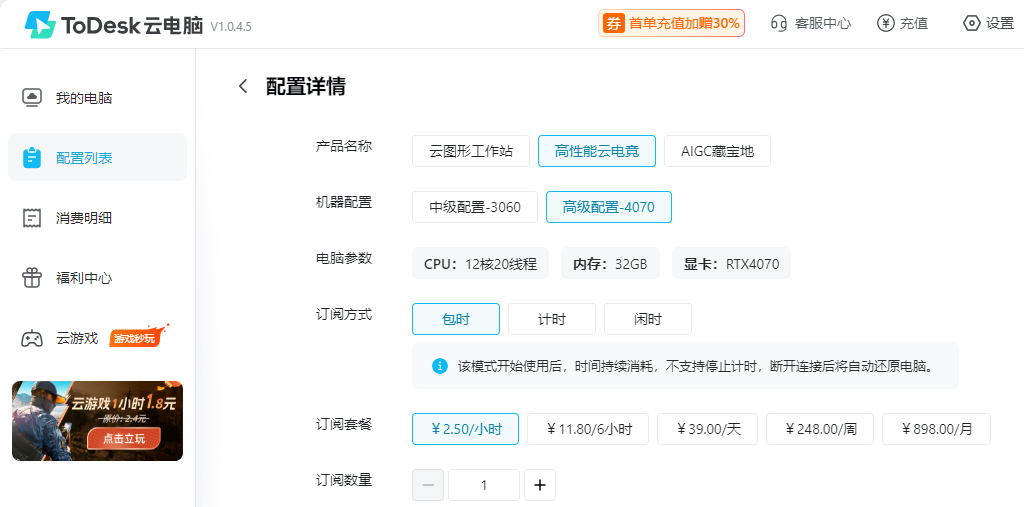Screen dimensions: 1024x507
Task: Click the 消费明细 receipt icon
Action: pyautogui.click(x=32, y=218)
